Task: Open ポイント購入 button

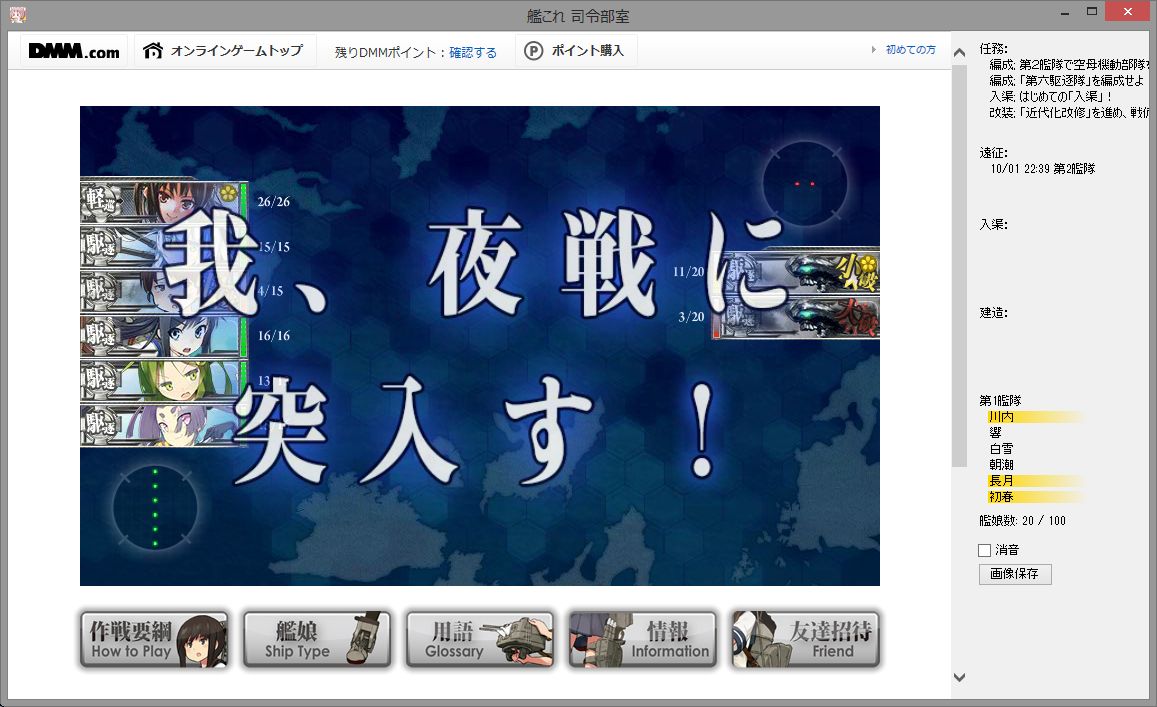Action: point(576,50)
